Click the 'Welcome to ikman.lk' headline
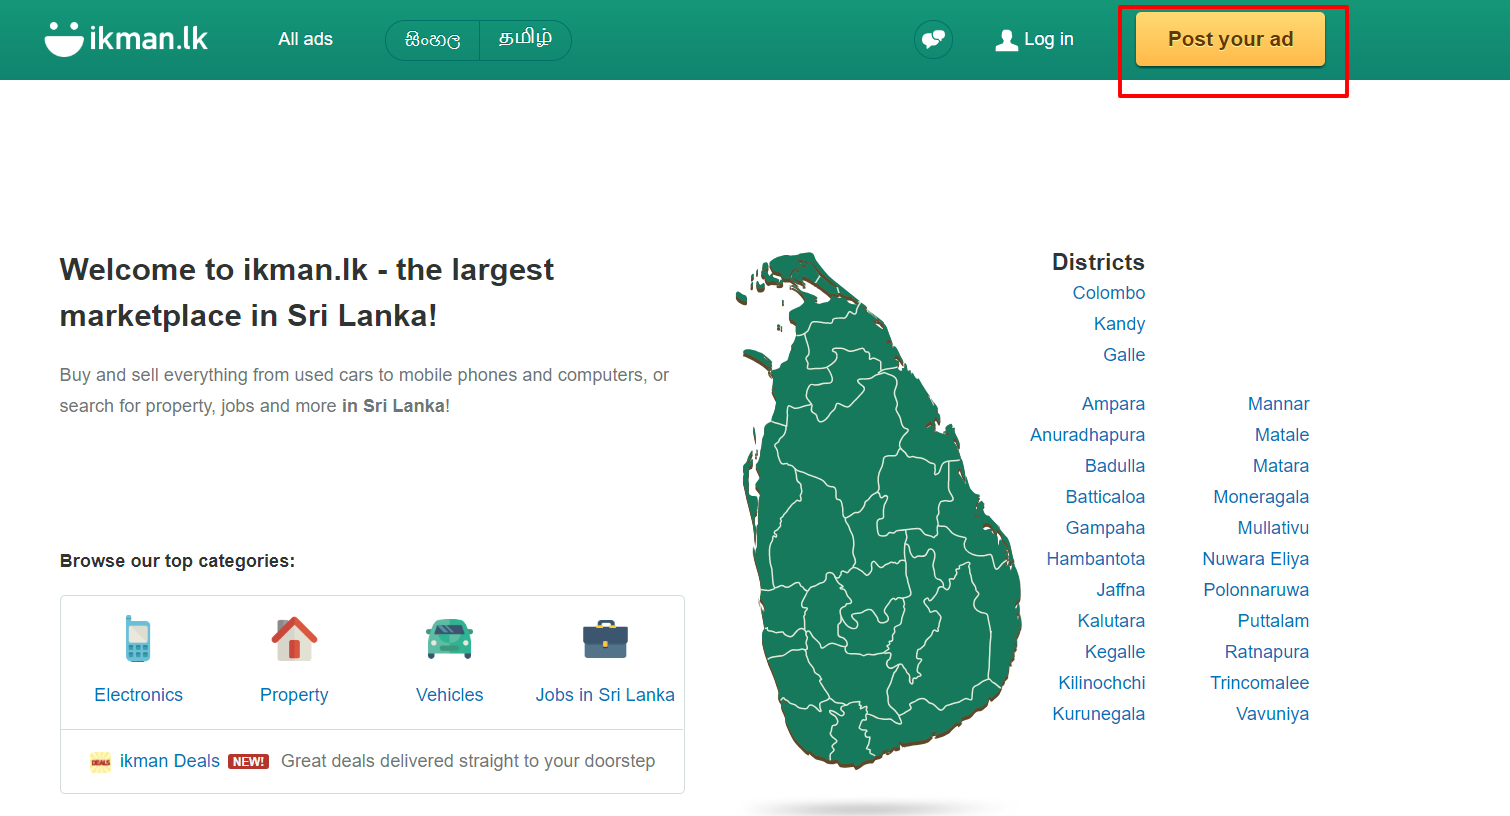This screenshot has width=1510, height=816. click(x=306, y=292)
